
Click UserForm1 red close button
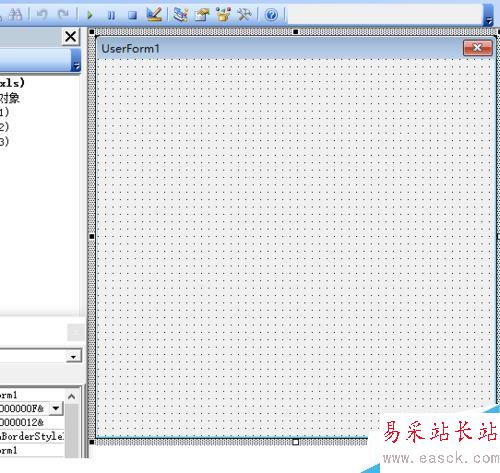click(x=478, y=48)
